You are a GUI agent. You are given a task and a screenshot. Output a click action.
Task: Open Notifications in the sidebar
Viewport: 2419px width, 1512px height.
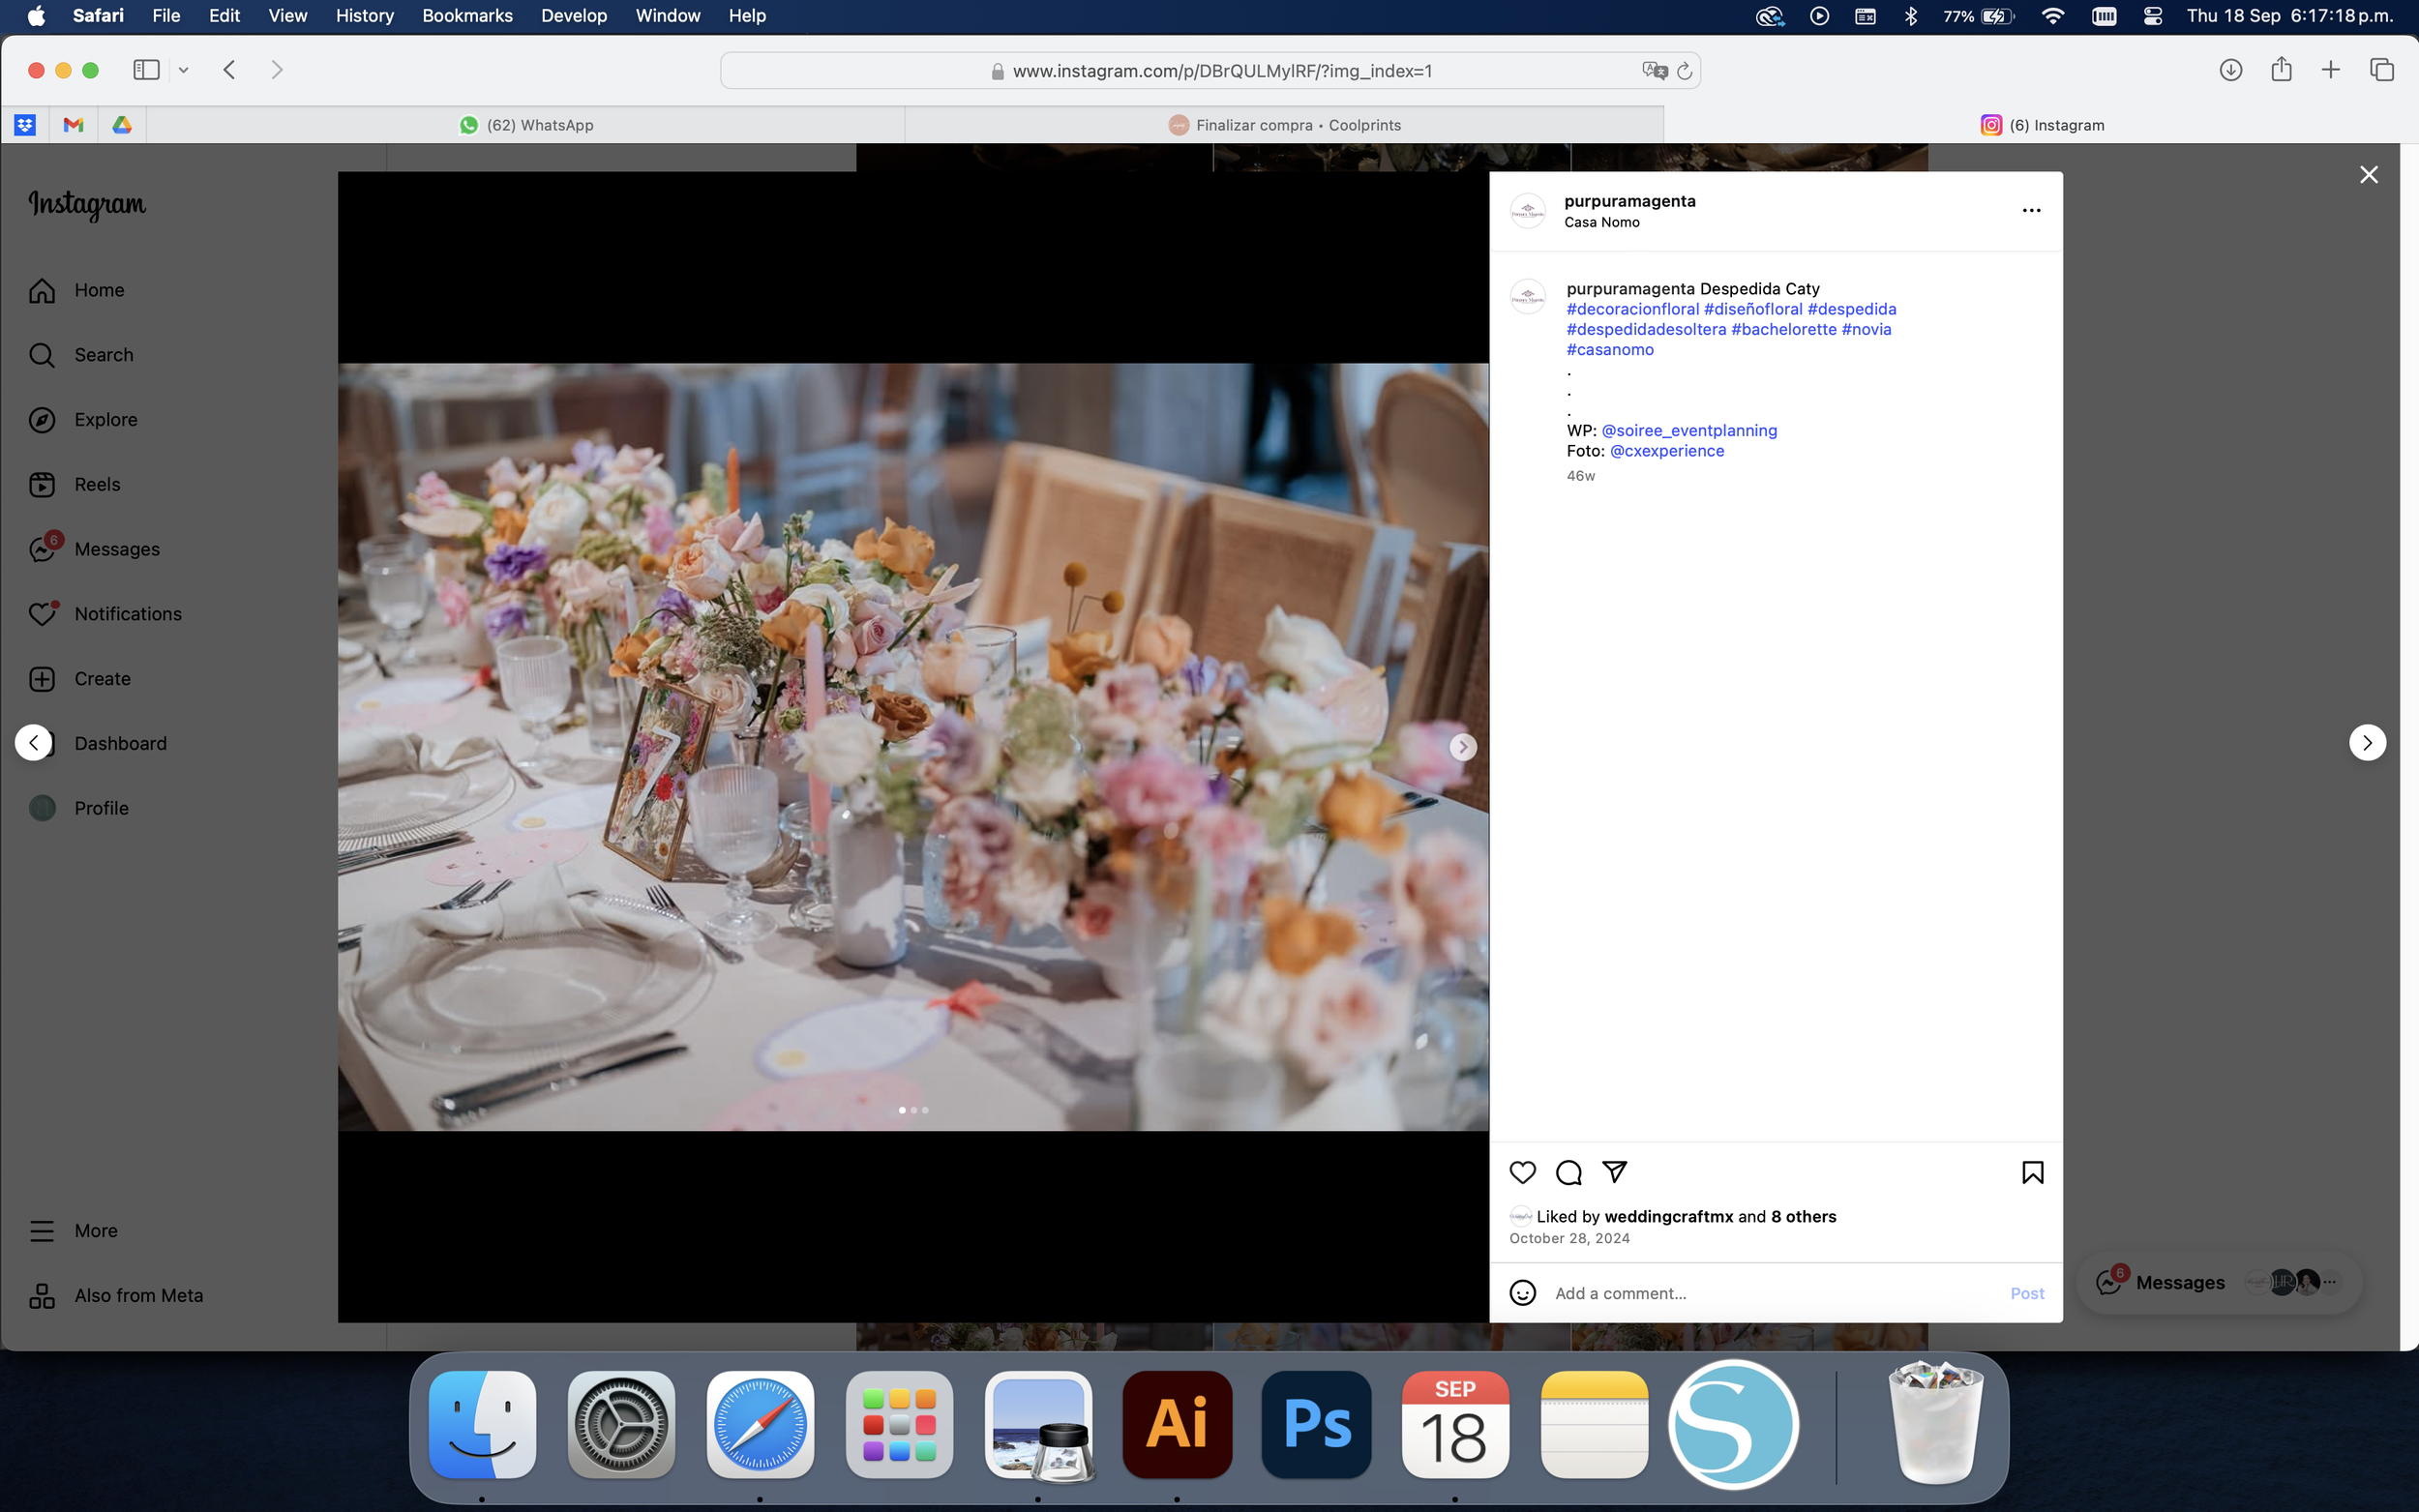[127, 614]
